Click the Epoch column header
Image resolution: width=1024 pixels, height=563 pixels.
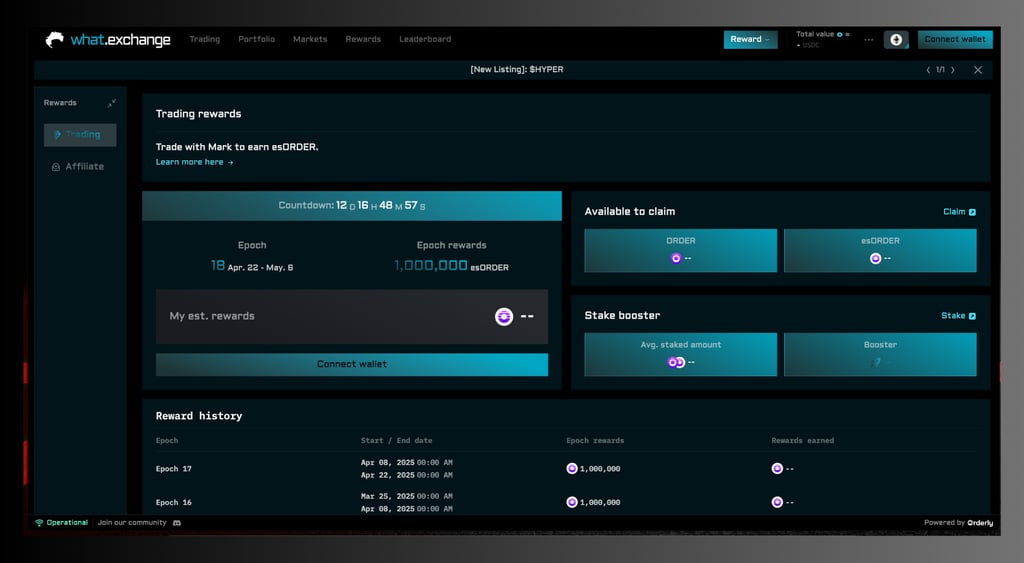[167, 441]
